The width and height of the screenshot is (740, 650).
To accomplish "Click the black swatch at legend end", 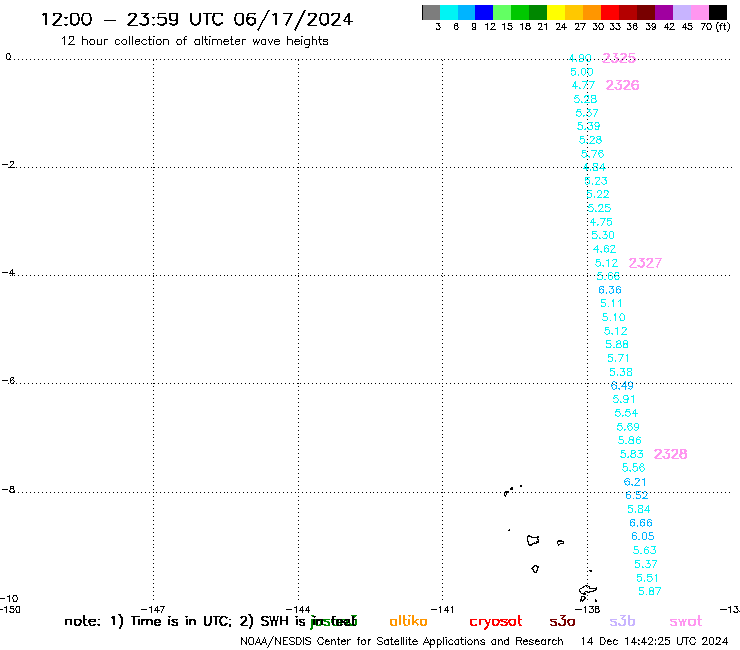I will pos(718,12).
